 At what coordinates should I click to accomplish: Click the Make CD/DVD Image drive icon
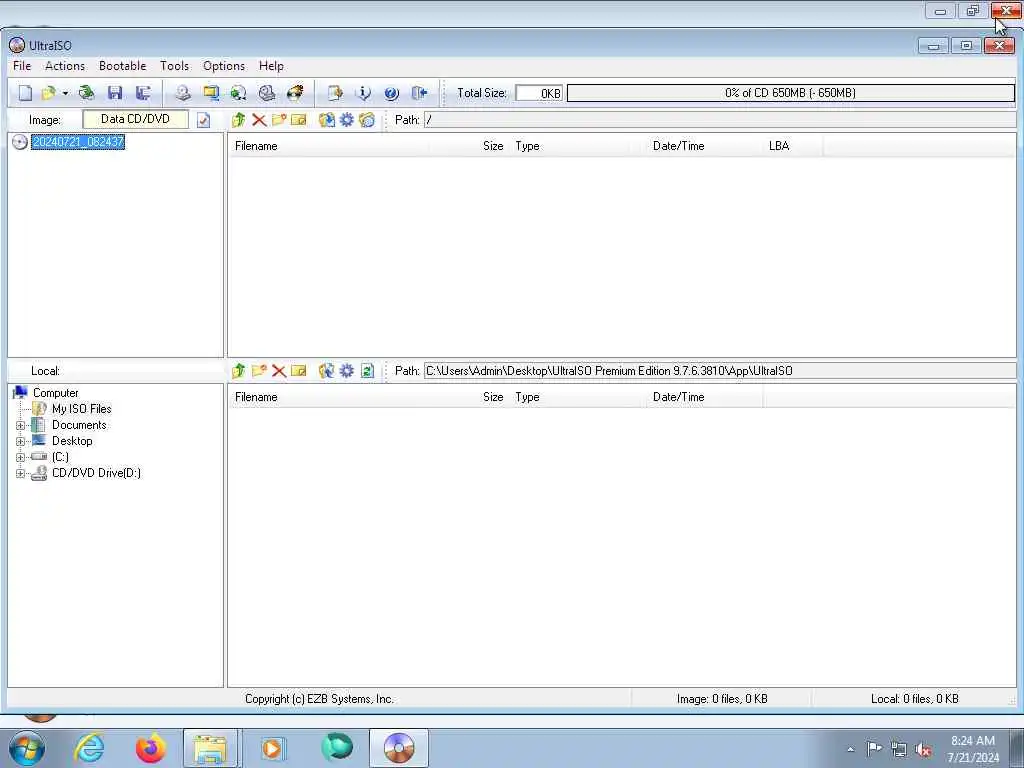tap(183, 93)
